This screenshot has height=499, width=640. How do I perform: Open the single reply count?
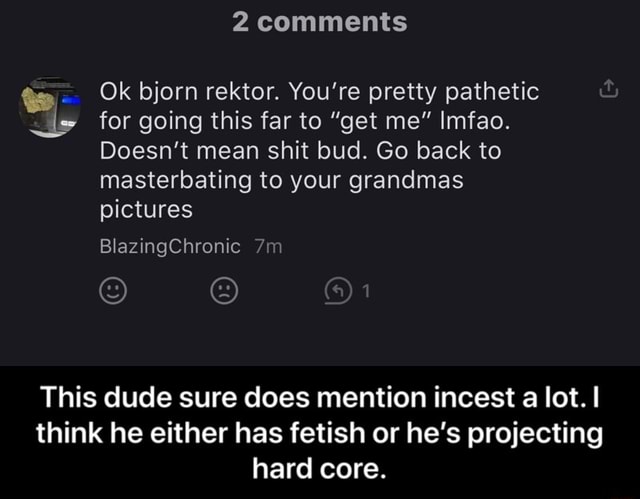click(365, 292)
